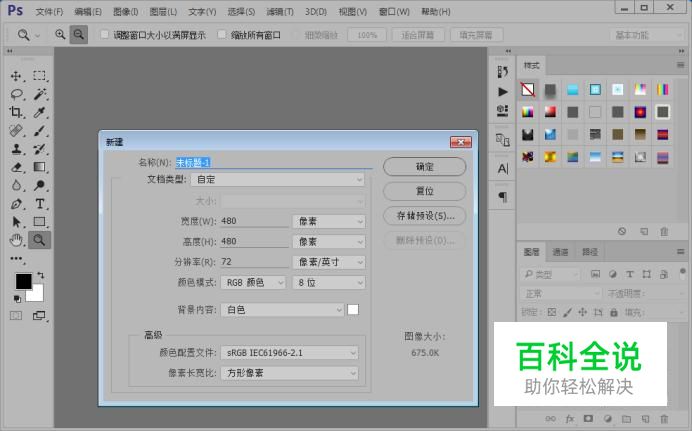This screenshot has height=431, width=692.
Task: Select the Spot Healing Brush tool
Action: point(16,131)
